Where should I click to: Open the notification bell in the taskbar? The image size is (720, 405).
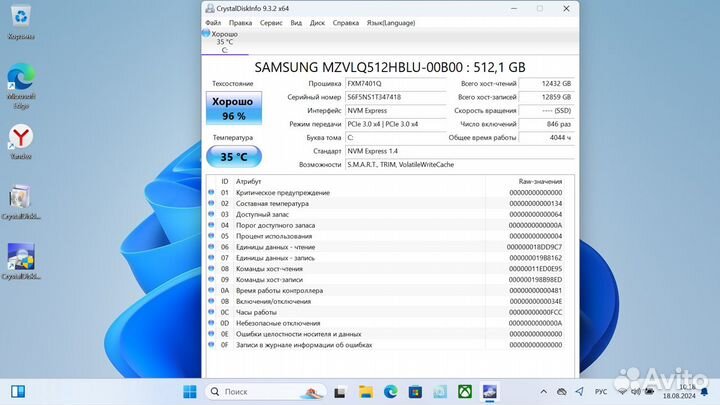coord(704,392)
